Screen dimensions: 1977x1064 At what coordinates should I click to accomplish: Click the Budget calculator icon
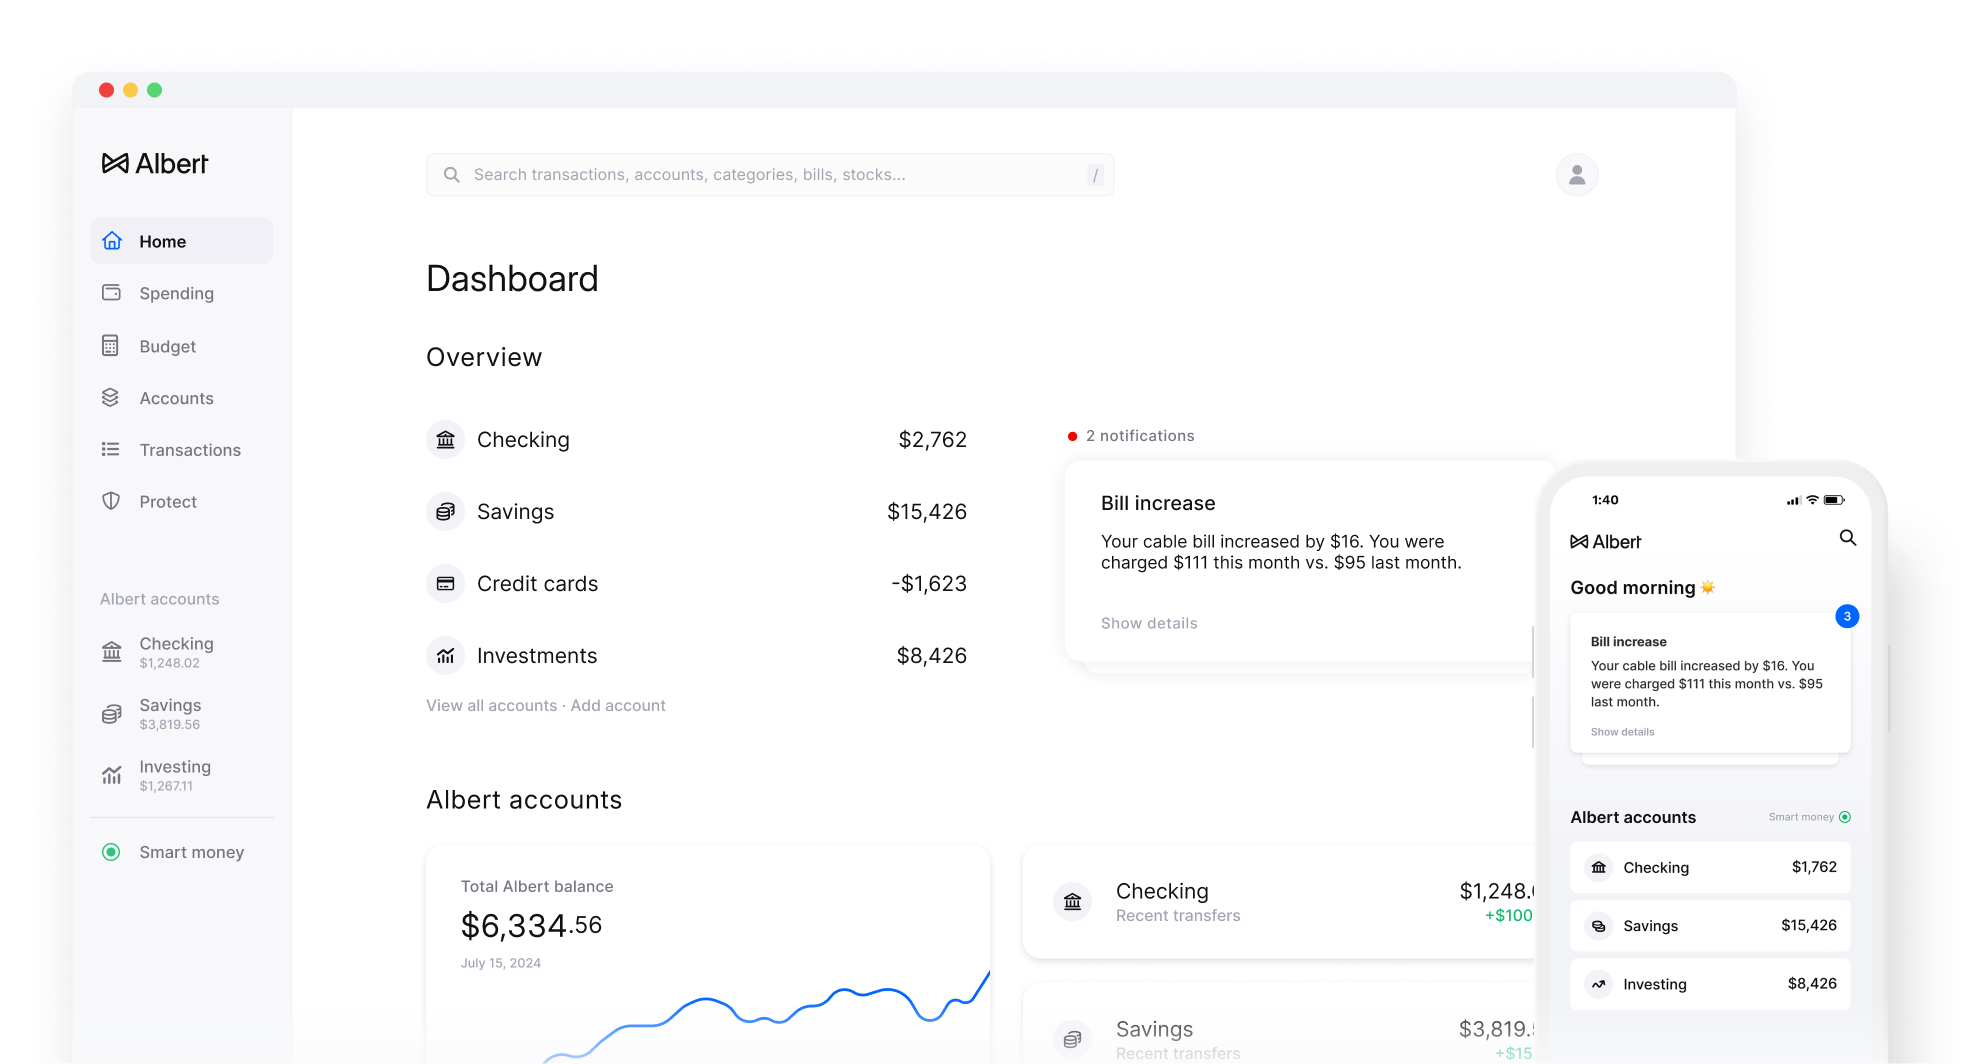(x=111, y=346)
